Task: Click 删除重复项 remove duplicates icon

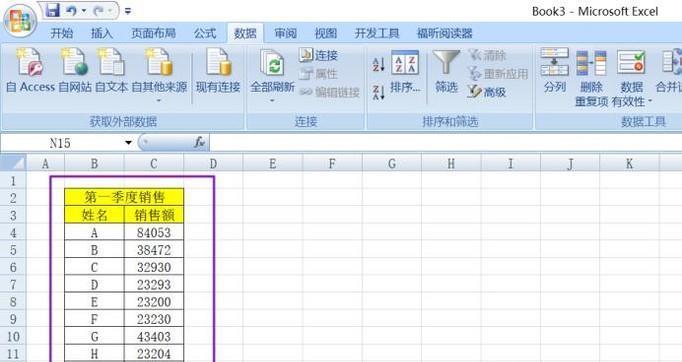Action: [x=591, y=62]
